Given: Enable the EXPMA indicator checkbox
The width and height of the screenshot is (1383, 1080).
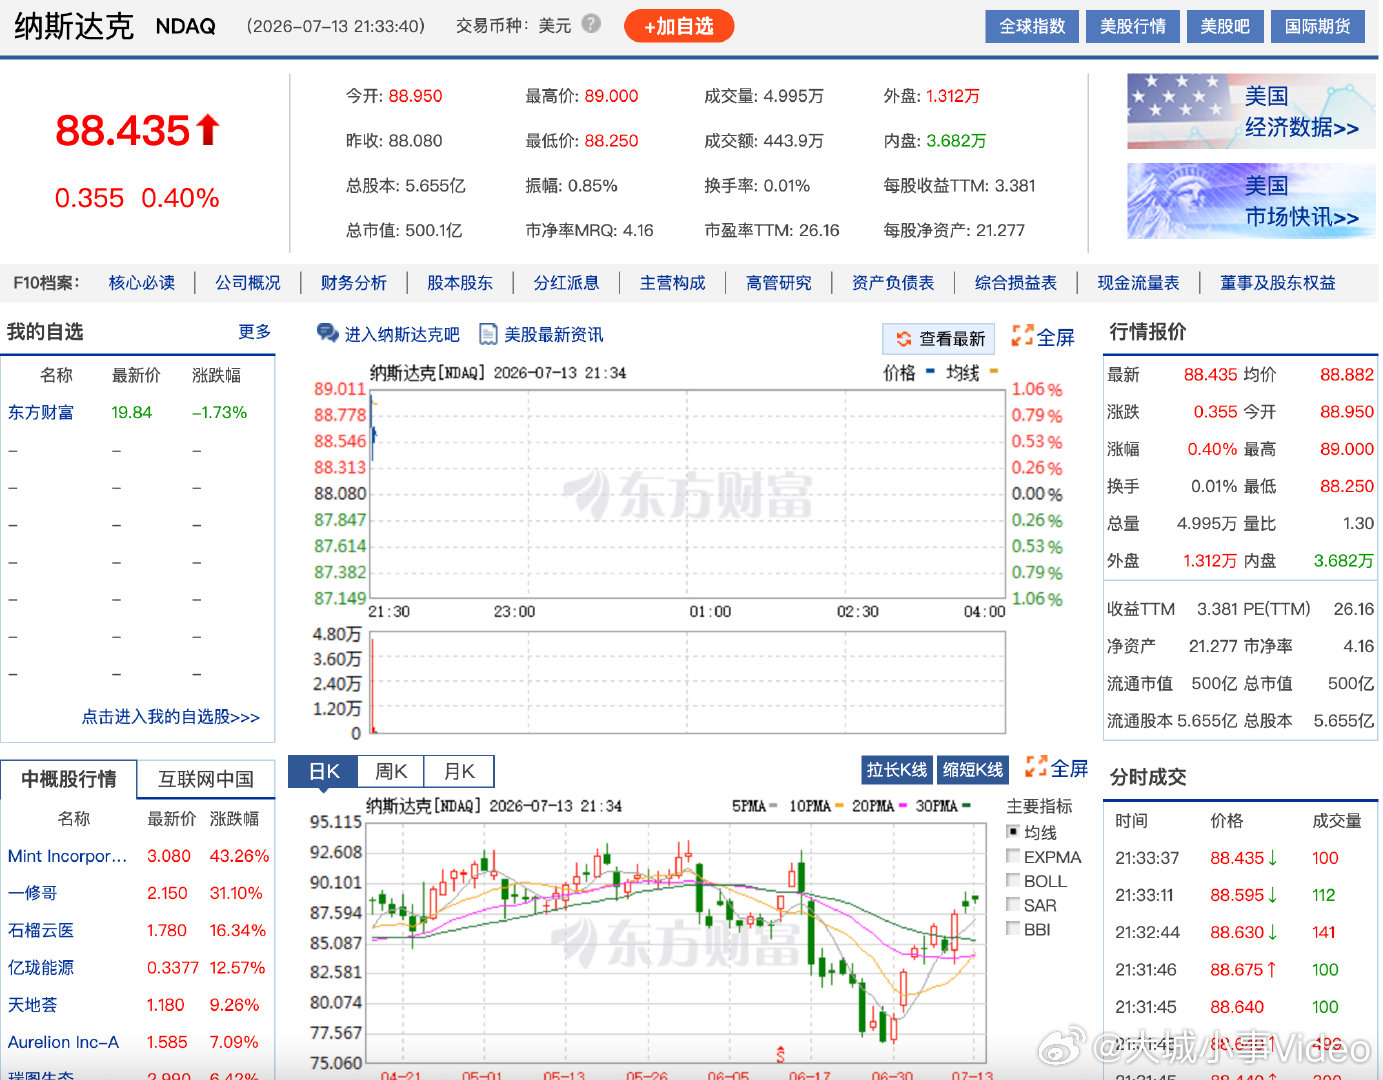Looking at the screenshot, I should pos(1013,856).
